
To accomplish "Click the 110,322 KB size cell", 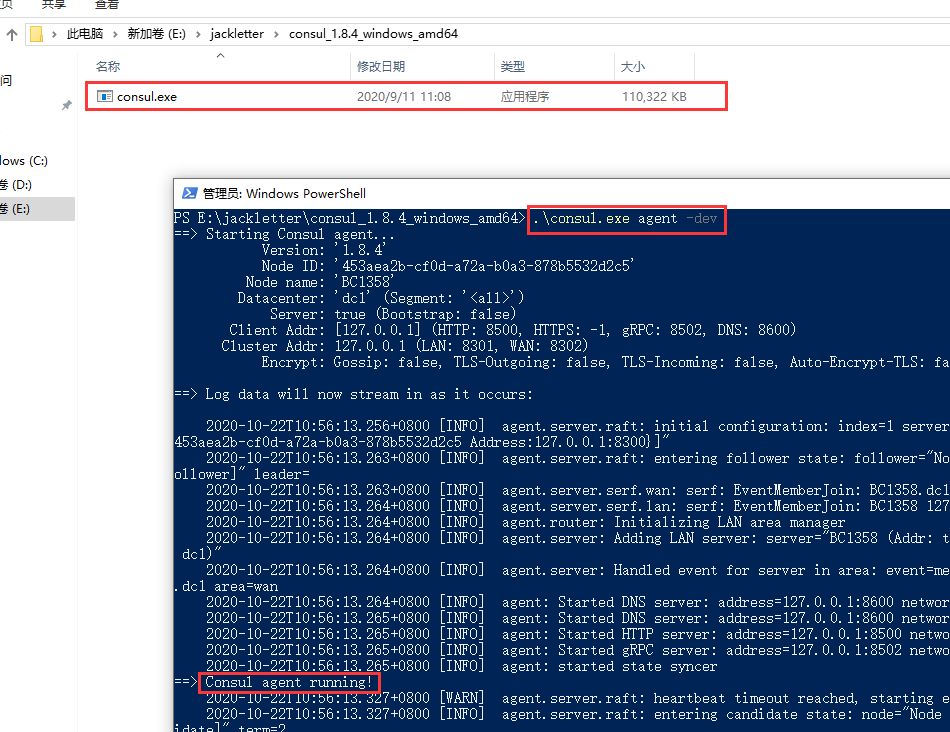I will (x=654, y=97).
